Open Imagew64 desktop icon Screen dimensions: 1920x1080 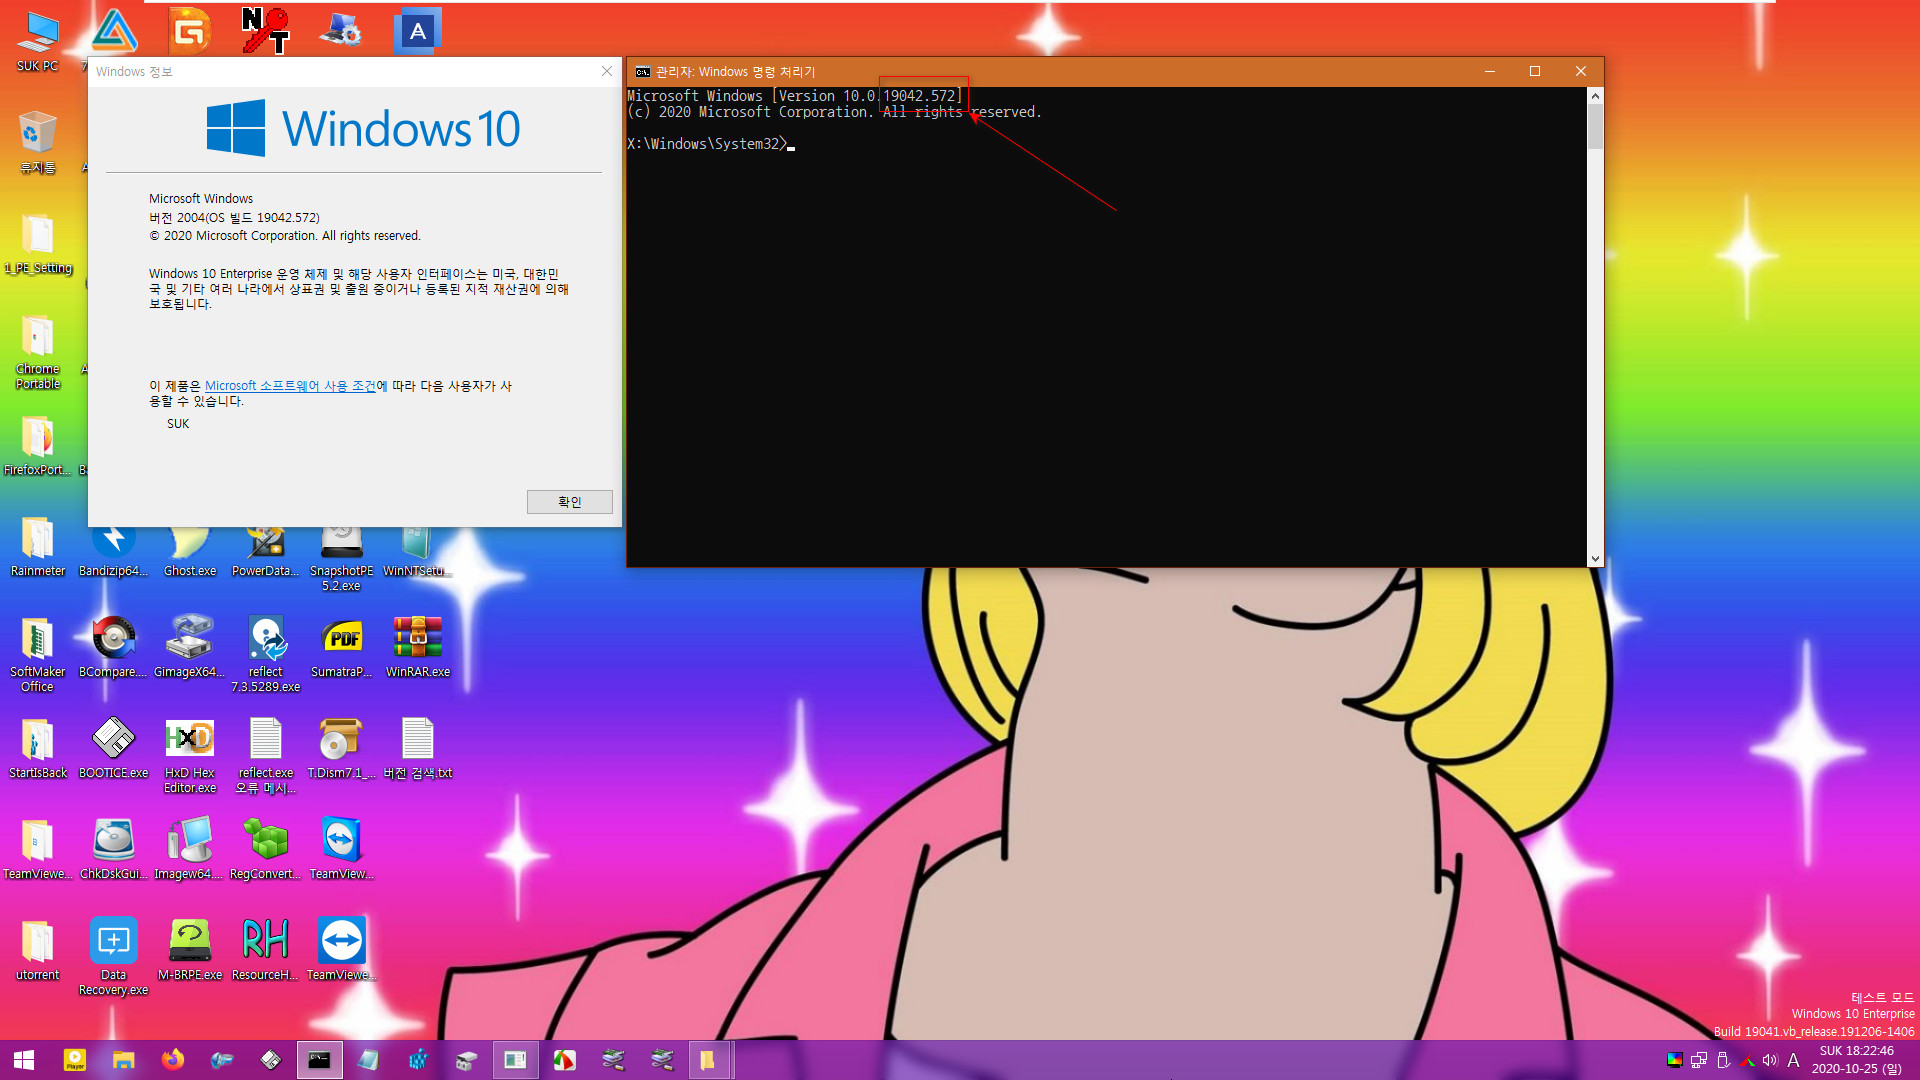coord(190,850)
